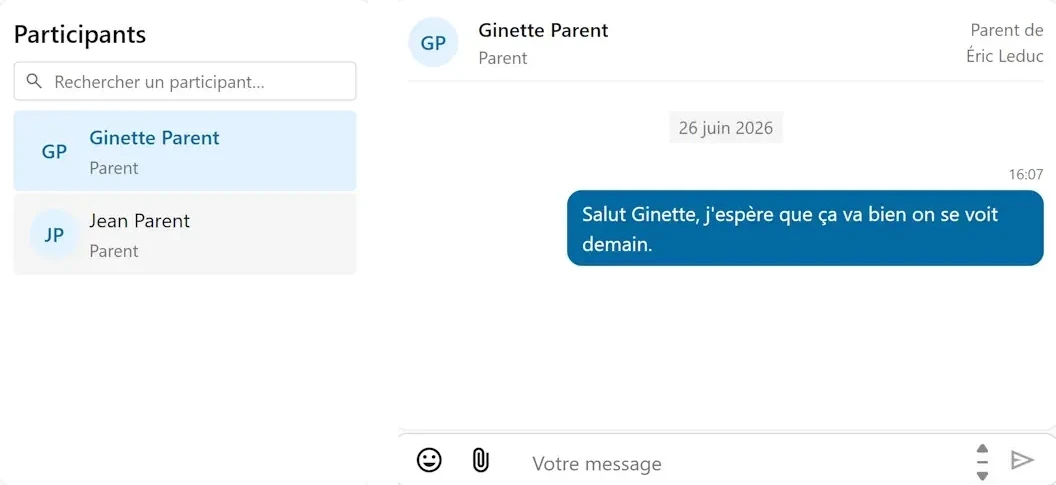
Task: Click the GP avatar in the chat header
Action: 433,42
